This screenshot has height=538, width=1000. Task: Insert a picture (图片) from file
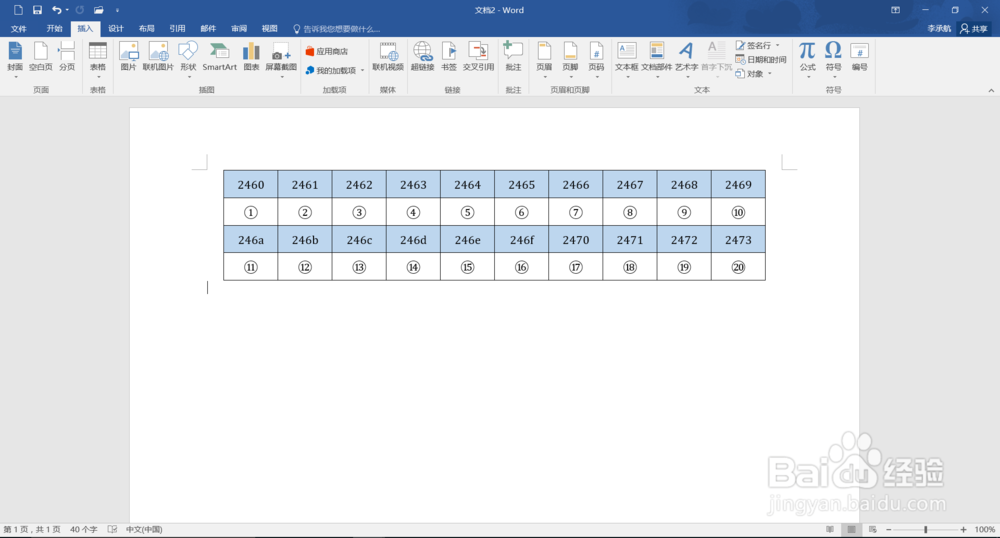pyautogui.click(x=128, y=57)
